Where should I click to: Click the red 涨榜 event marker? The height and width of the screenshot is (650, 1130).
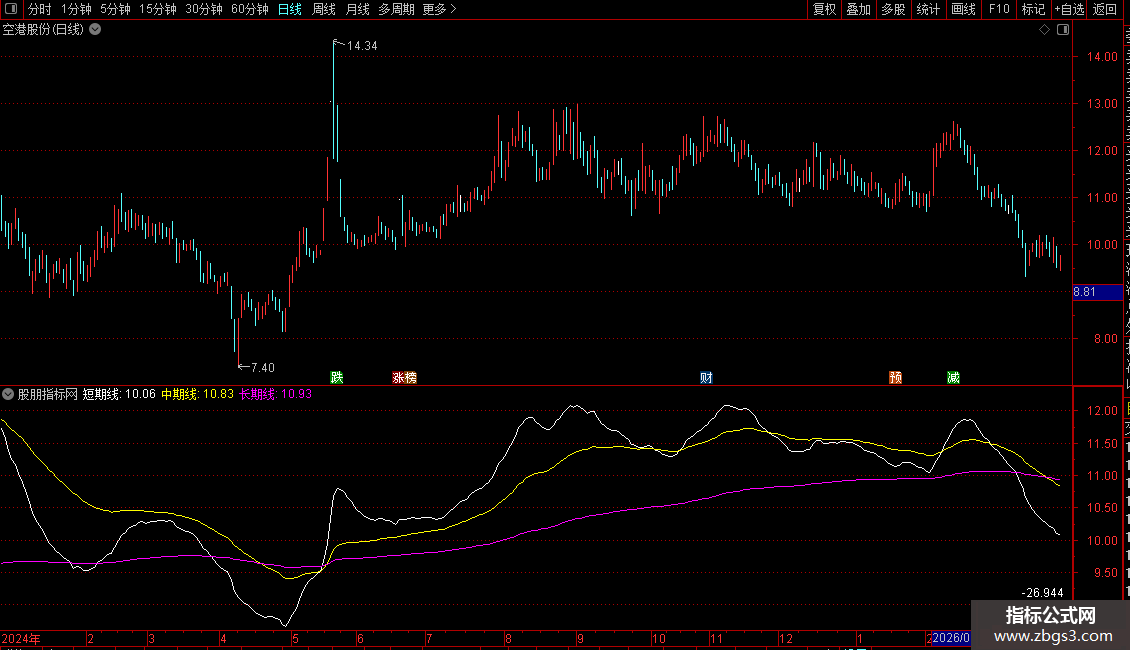404,377
